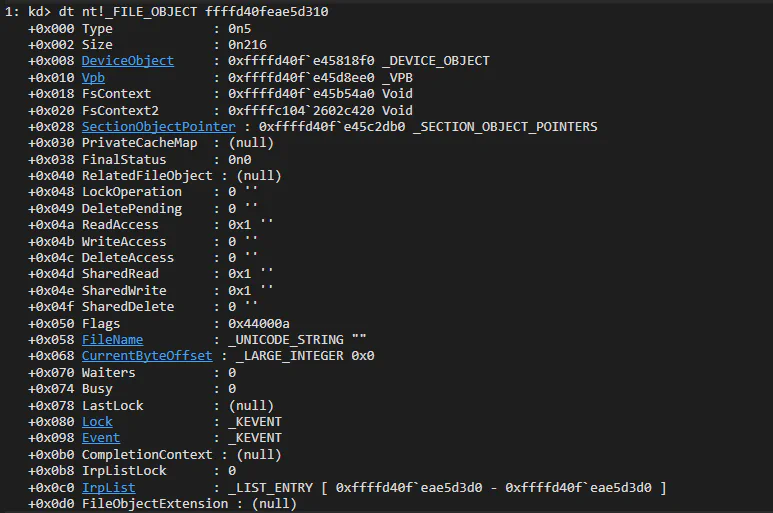Click the dt nt!_FILE_OBJECT command text
773x513 pixels.
pos(191,12)
